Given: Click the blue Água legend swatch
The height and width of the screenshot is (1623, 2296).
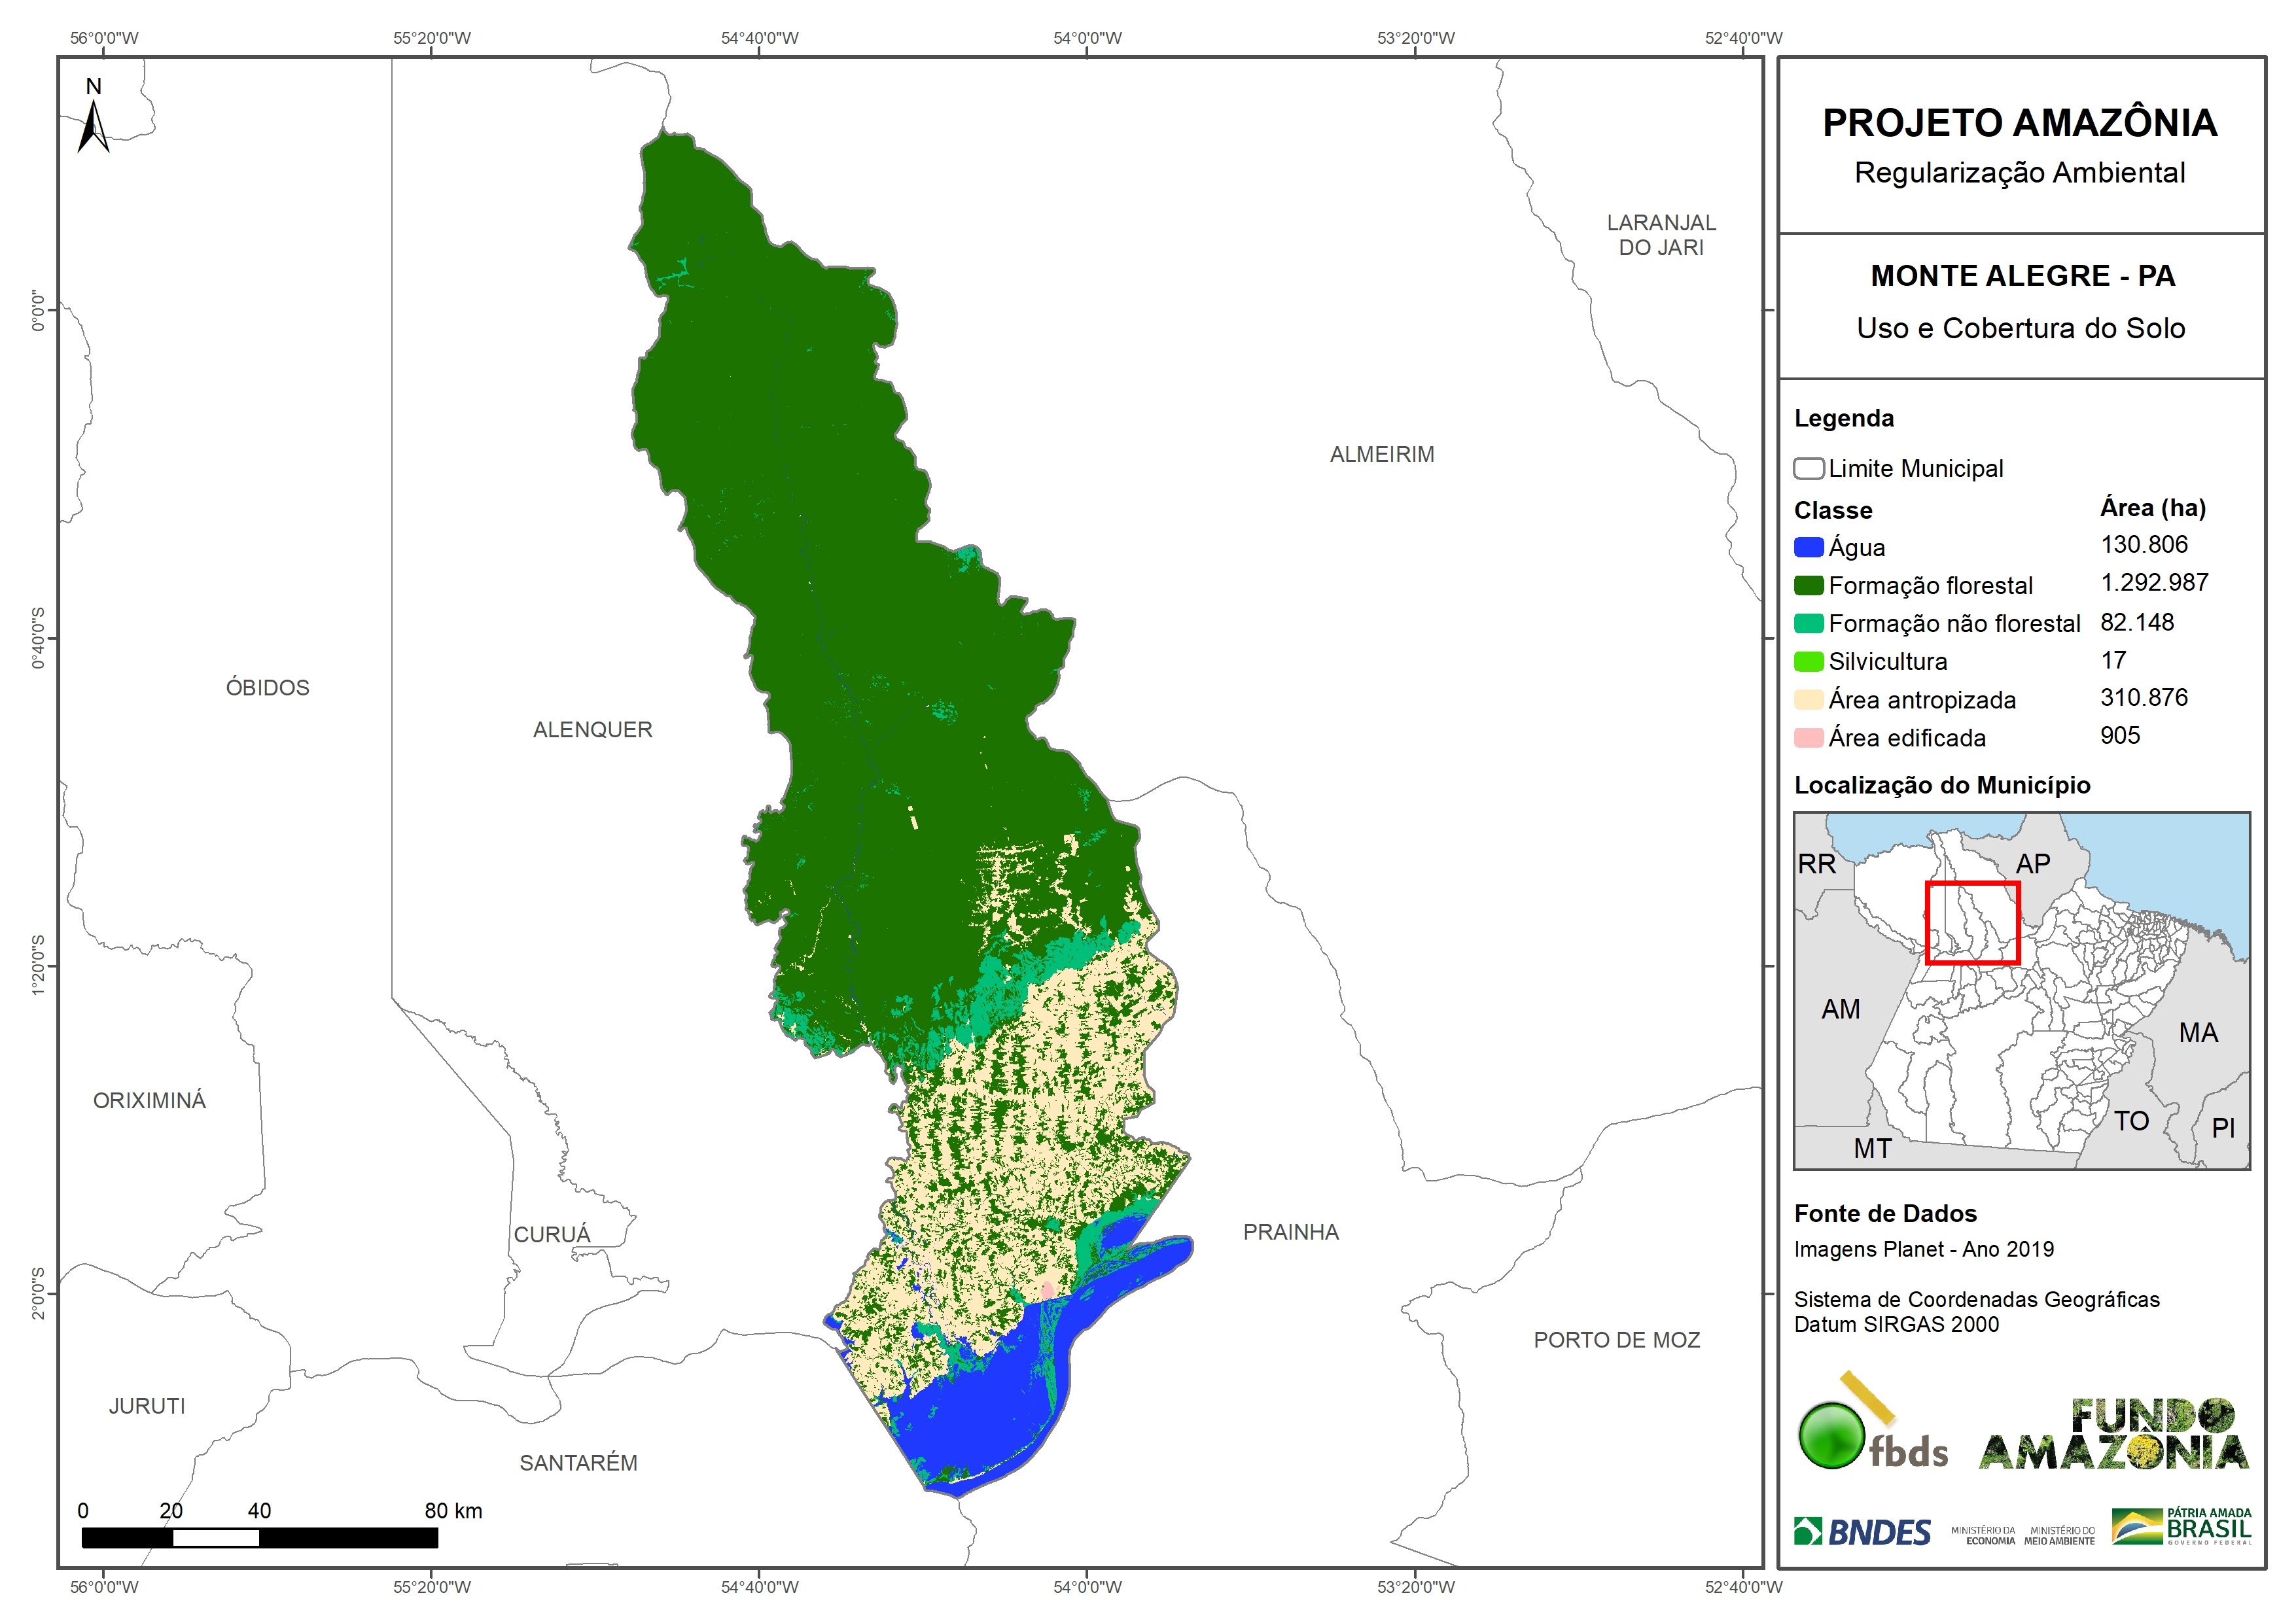Looking at the screenshot, I should pos(1808,547).
